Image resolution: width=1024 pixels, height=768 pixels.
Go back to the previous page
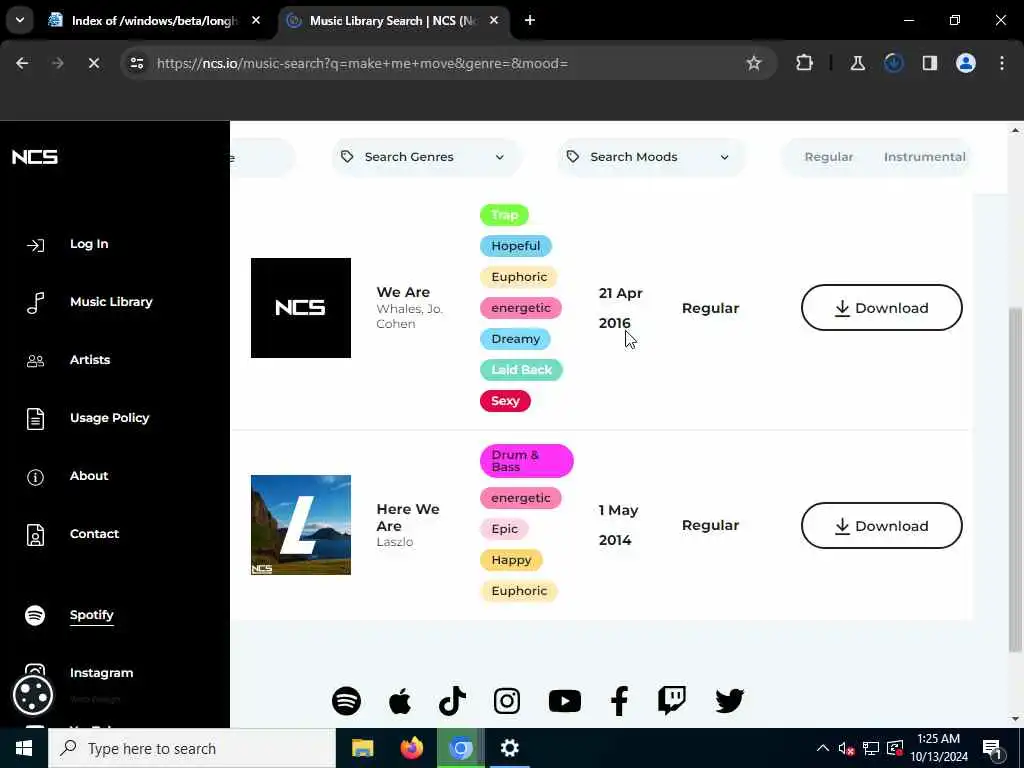pos(22,63)
